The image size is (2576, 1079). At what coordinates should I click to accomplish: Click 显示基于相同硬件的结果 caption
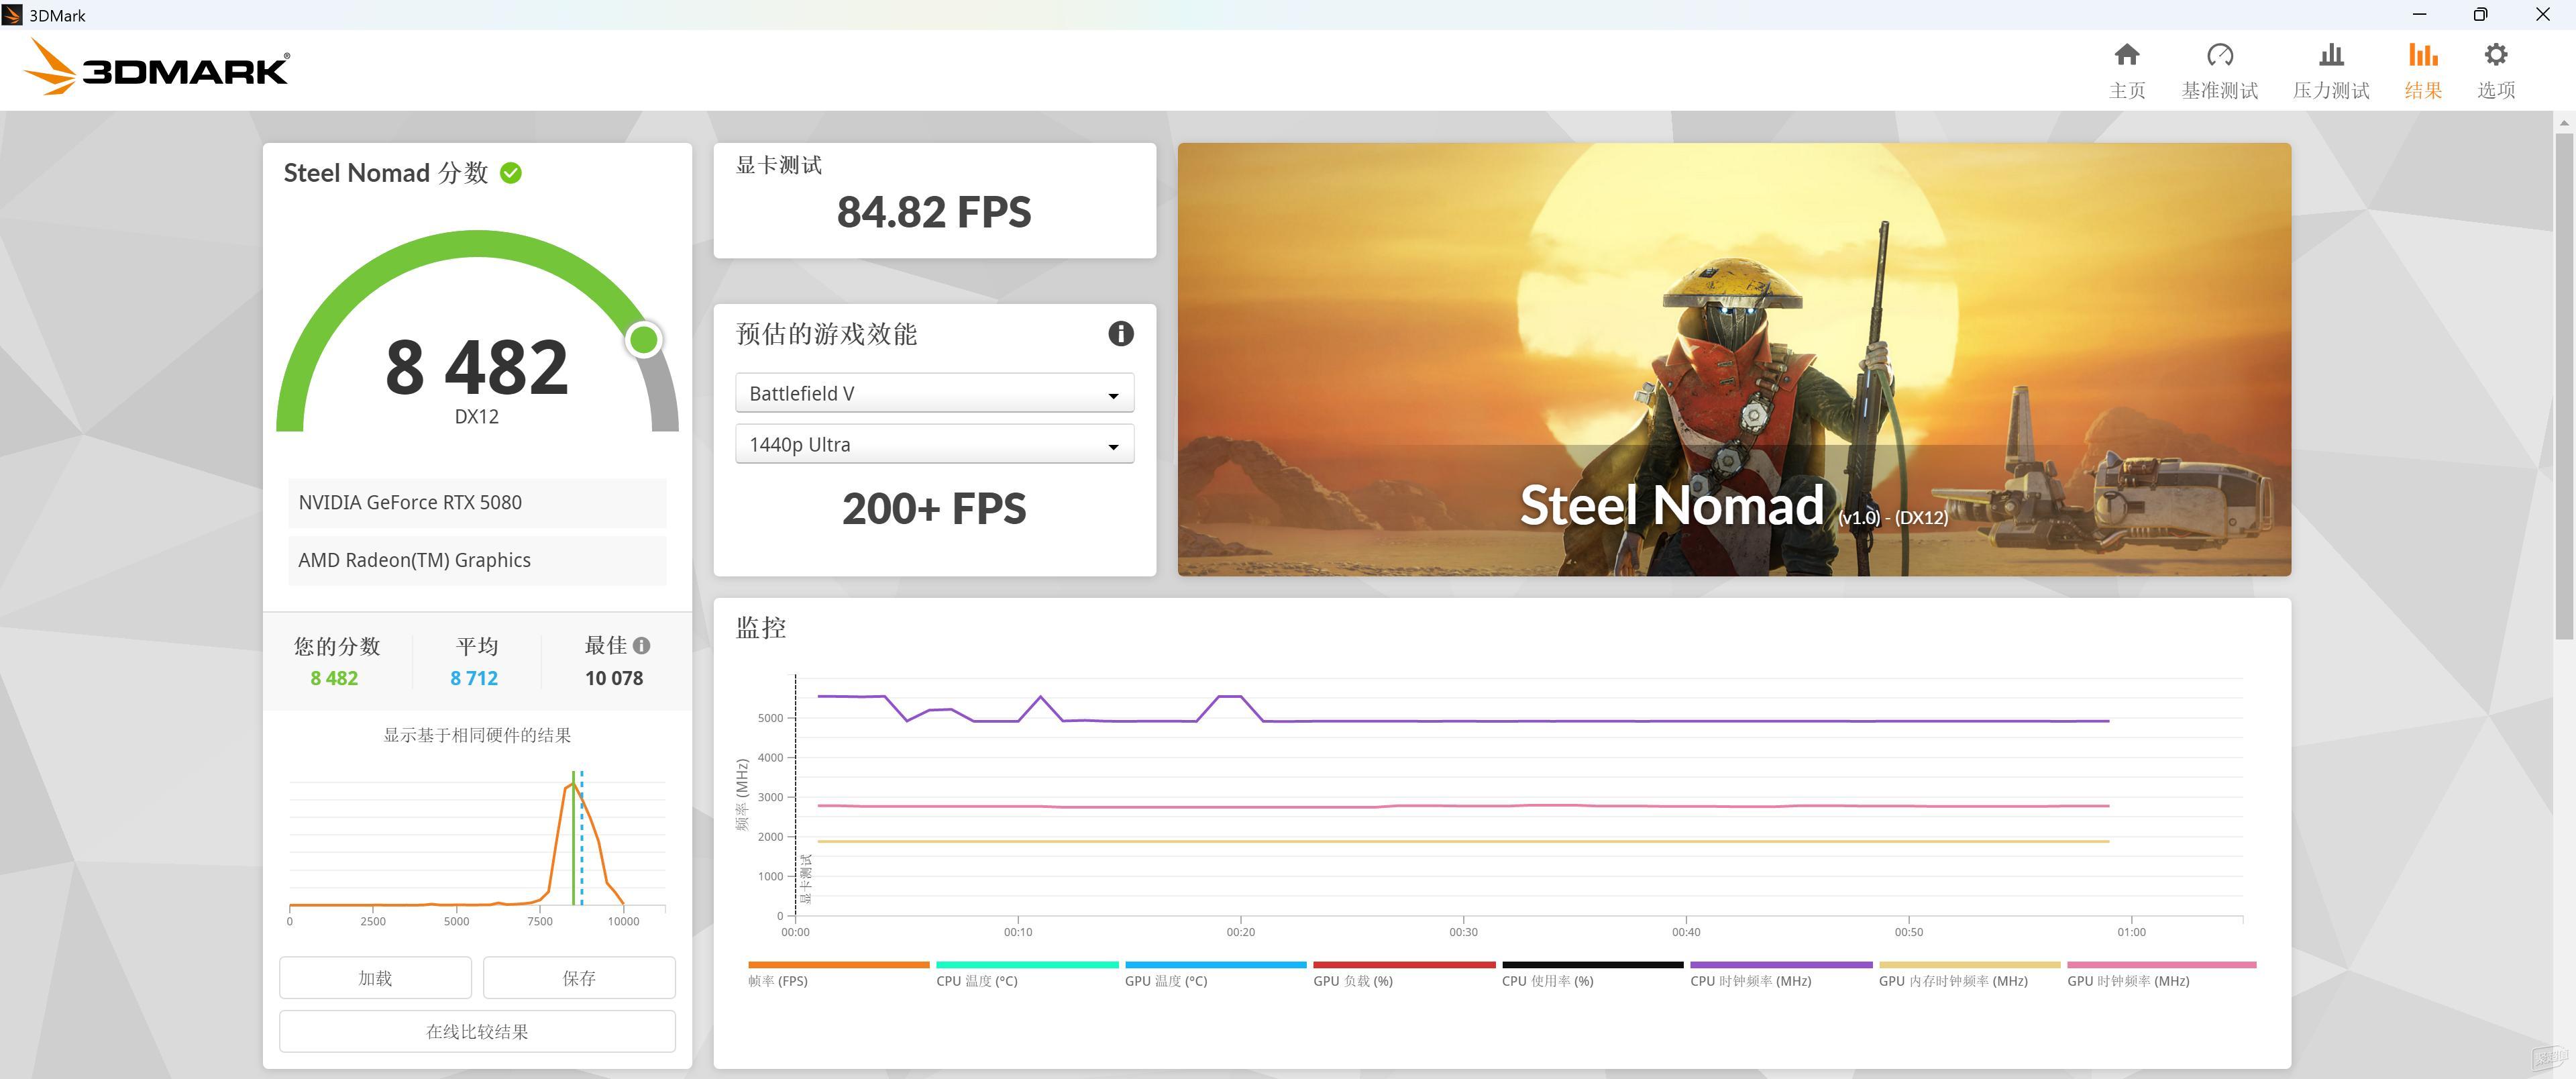477,735
